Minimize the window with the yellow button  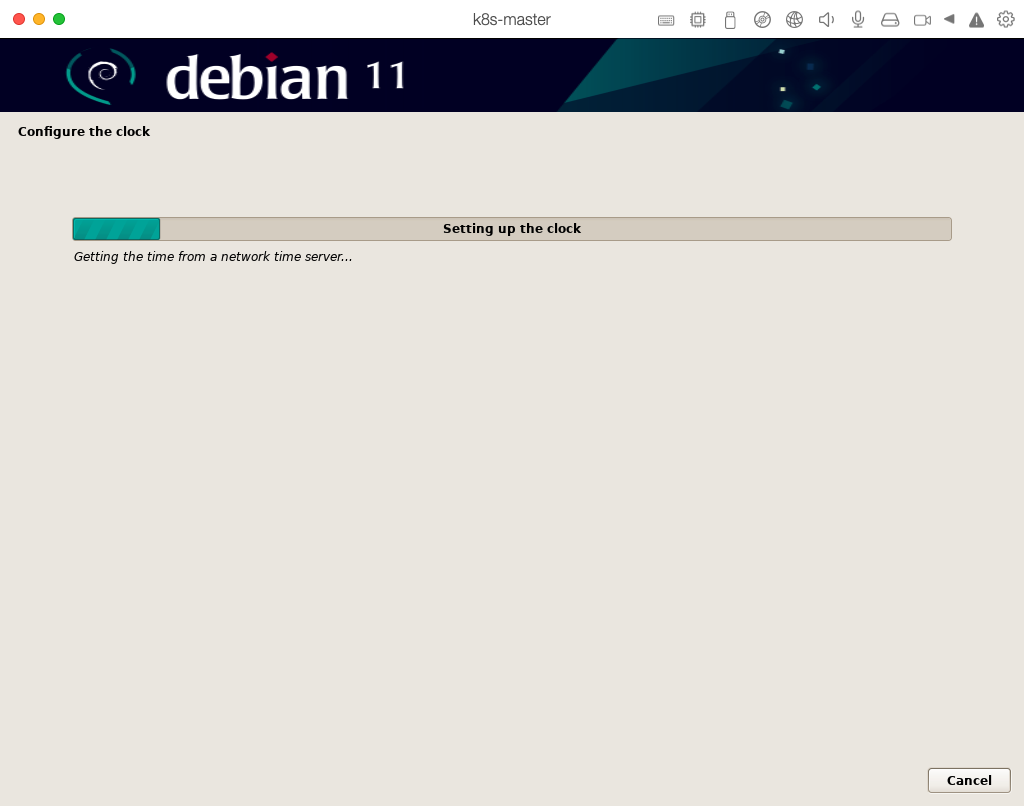point(39,19)
